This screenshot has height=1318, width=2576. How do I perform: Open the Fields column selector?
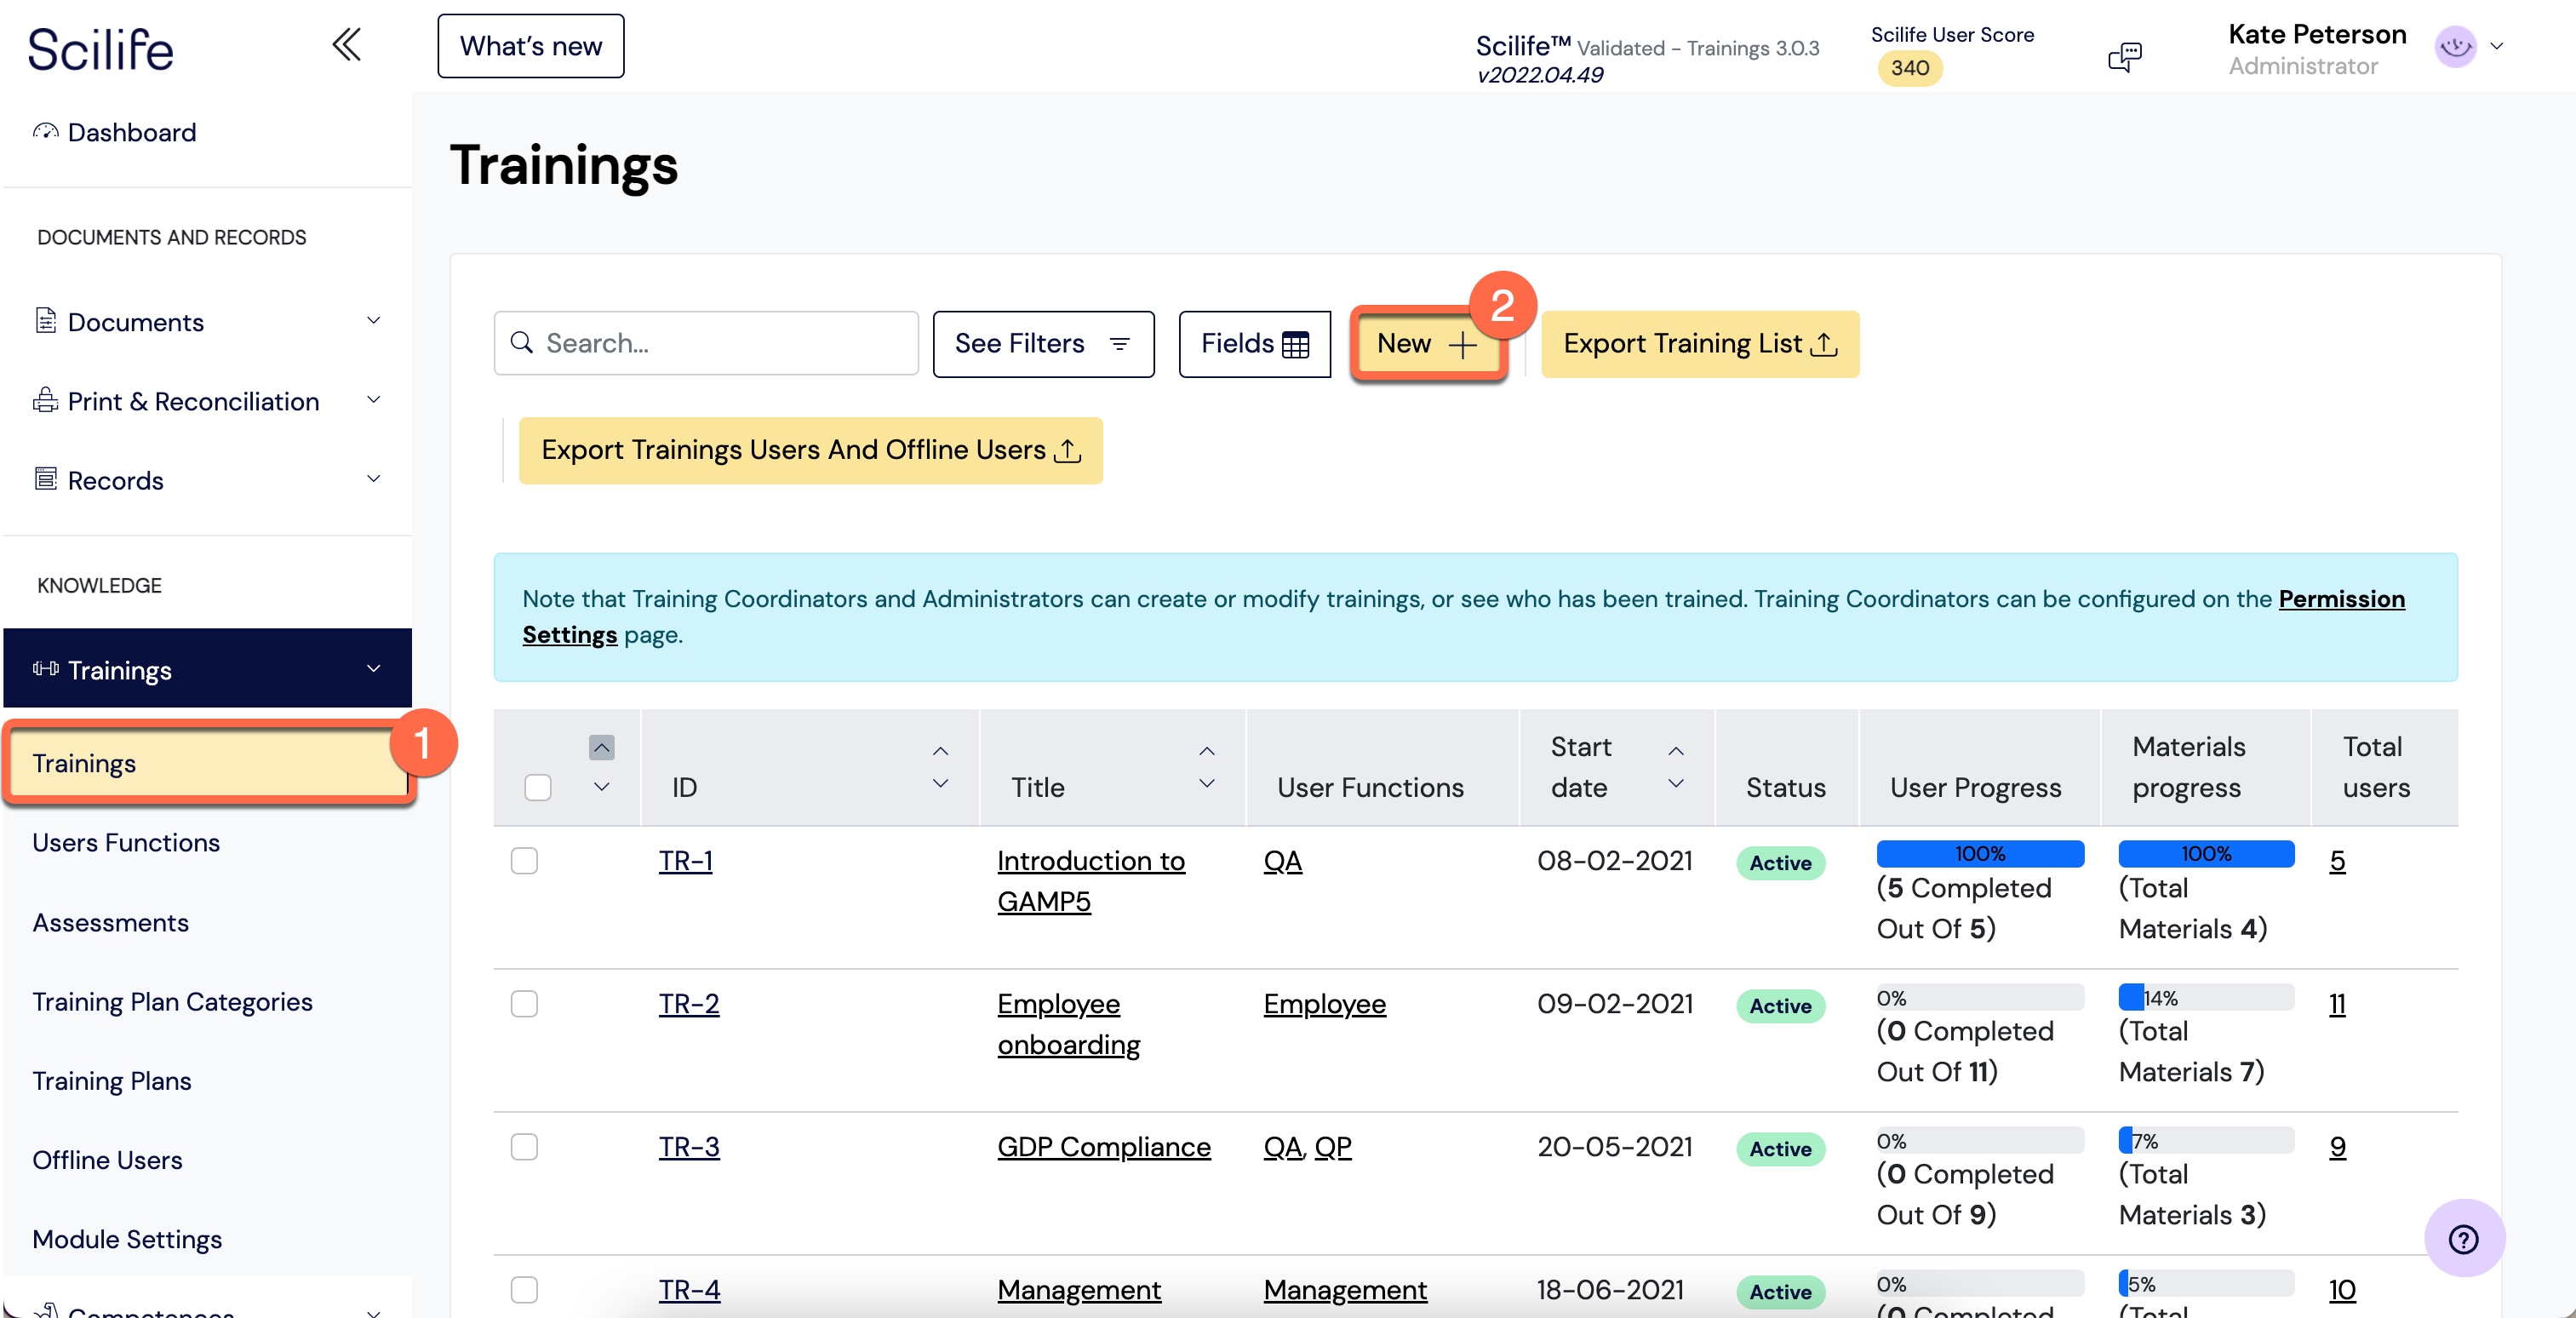1254,343
